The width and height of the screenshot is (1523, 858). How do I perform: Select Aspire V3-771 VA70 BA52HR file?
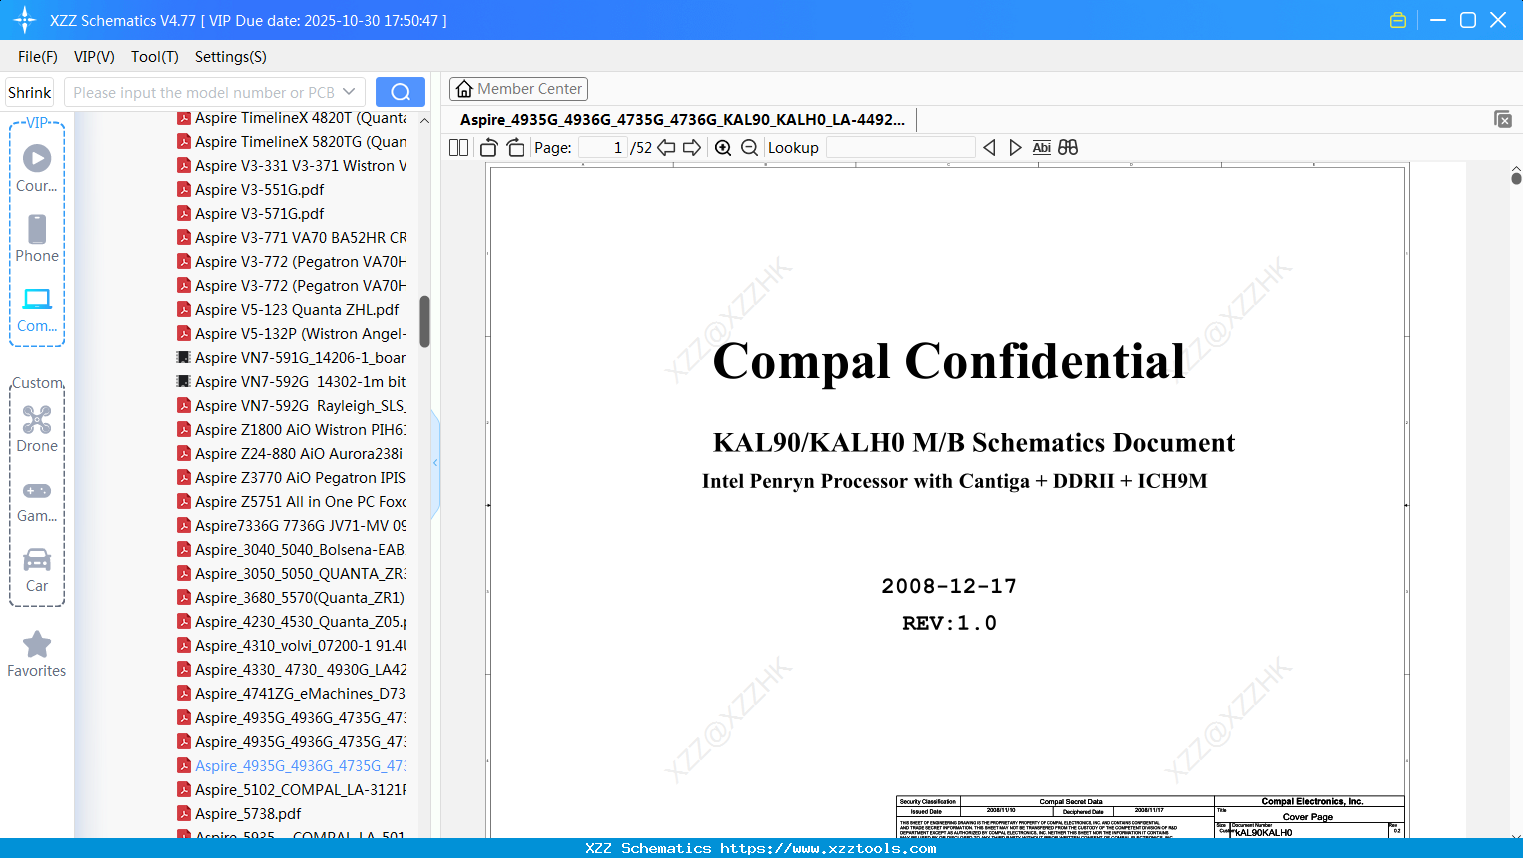click(x=292, y=238)
